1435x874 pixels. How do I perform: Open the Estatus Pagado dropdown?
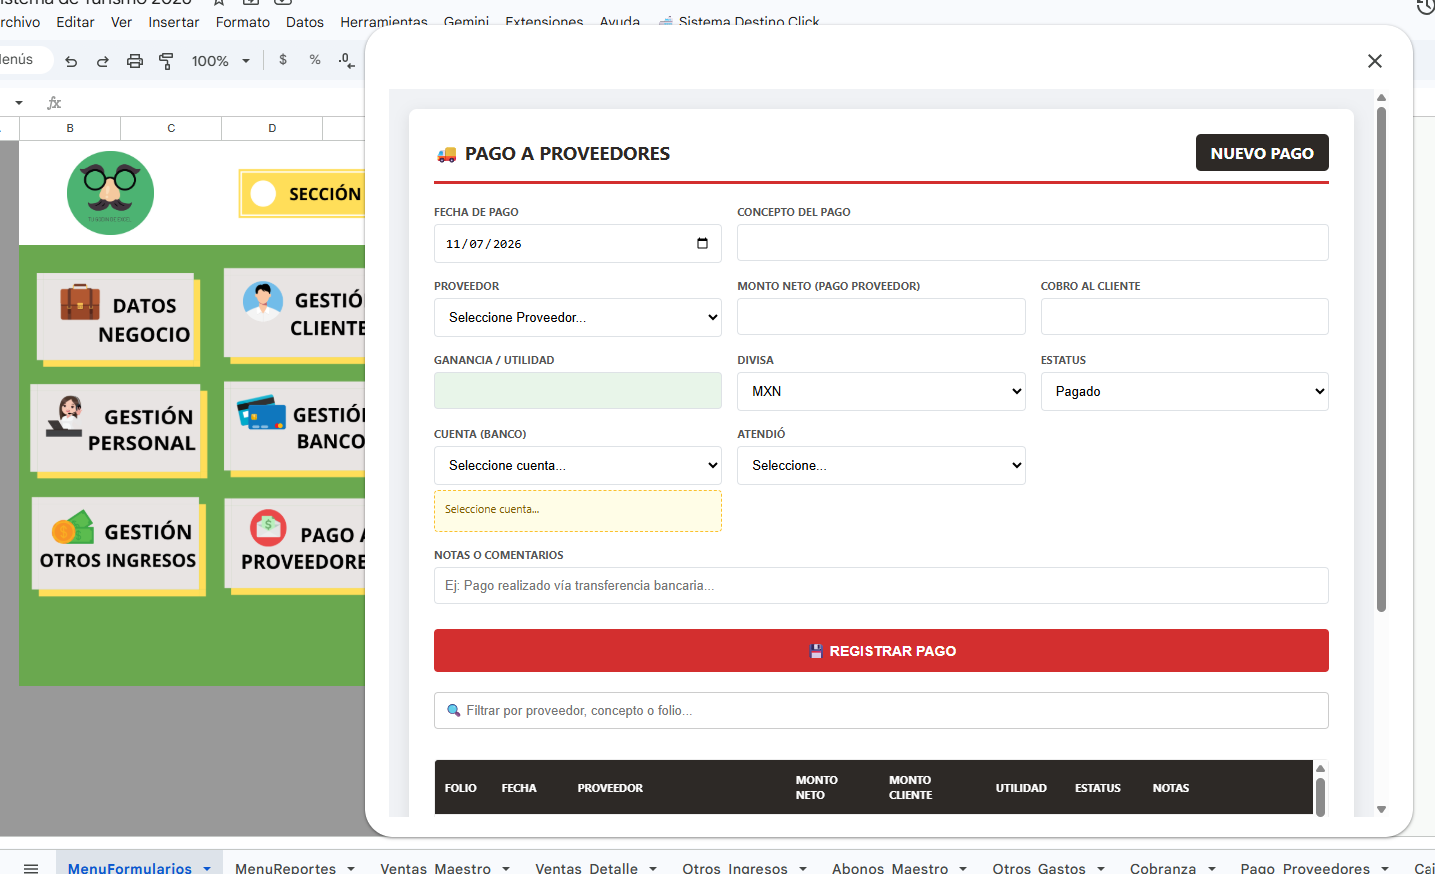point(1185,391)
